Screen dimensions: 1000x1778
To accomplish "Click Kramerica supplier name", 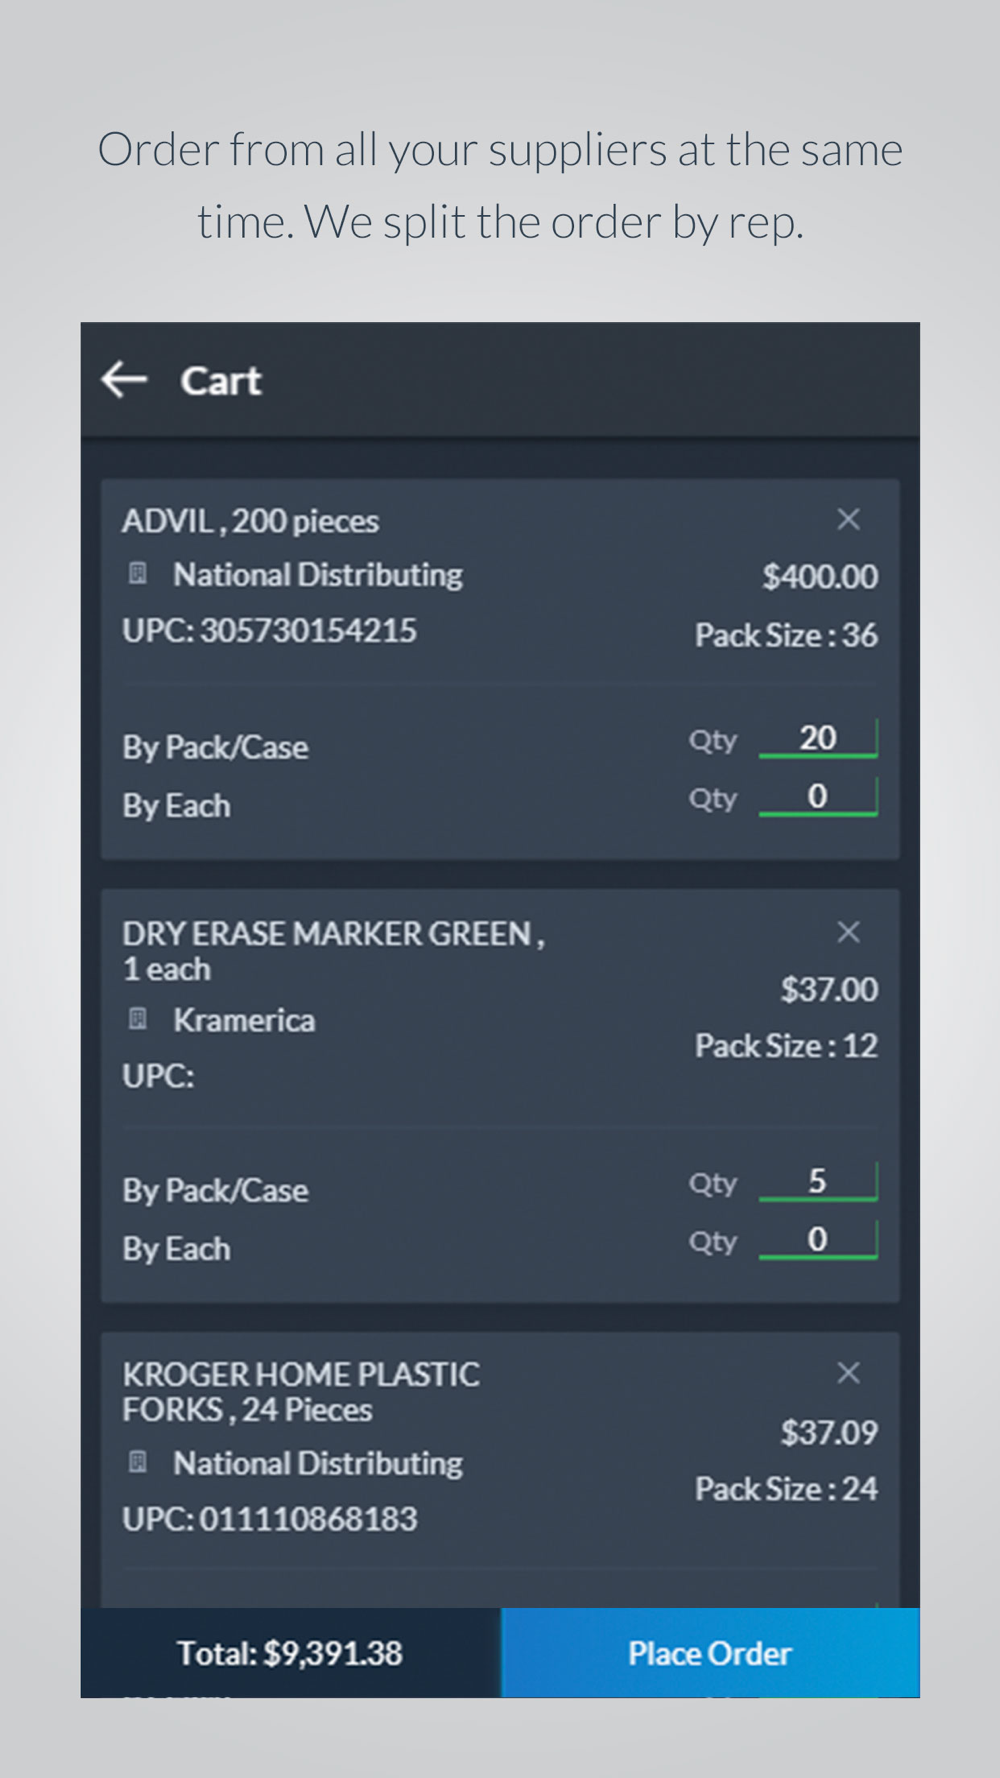I will [x=244, y=1020].
